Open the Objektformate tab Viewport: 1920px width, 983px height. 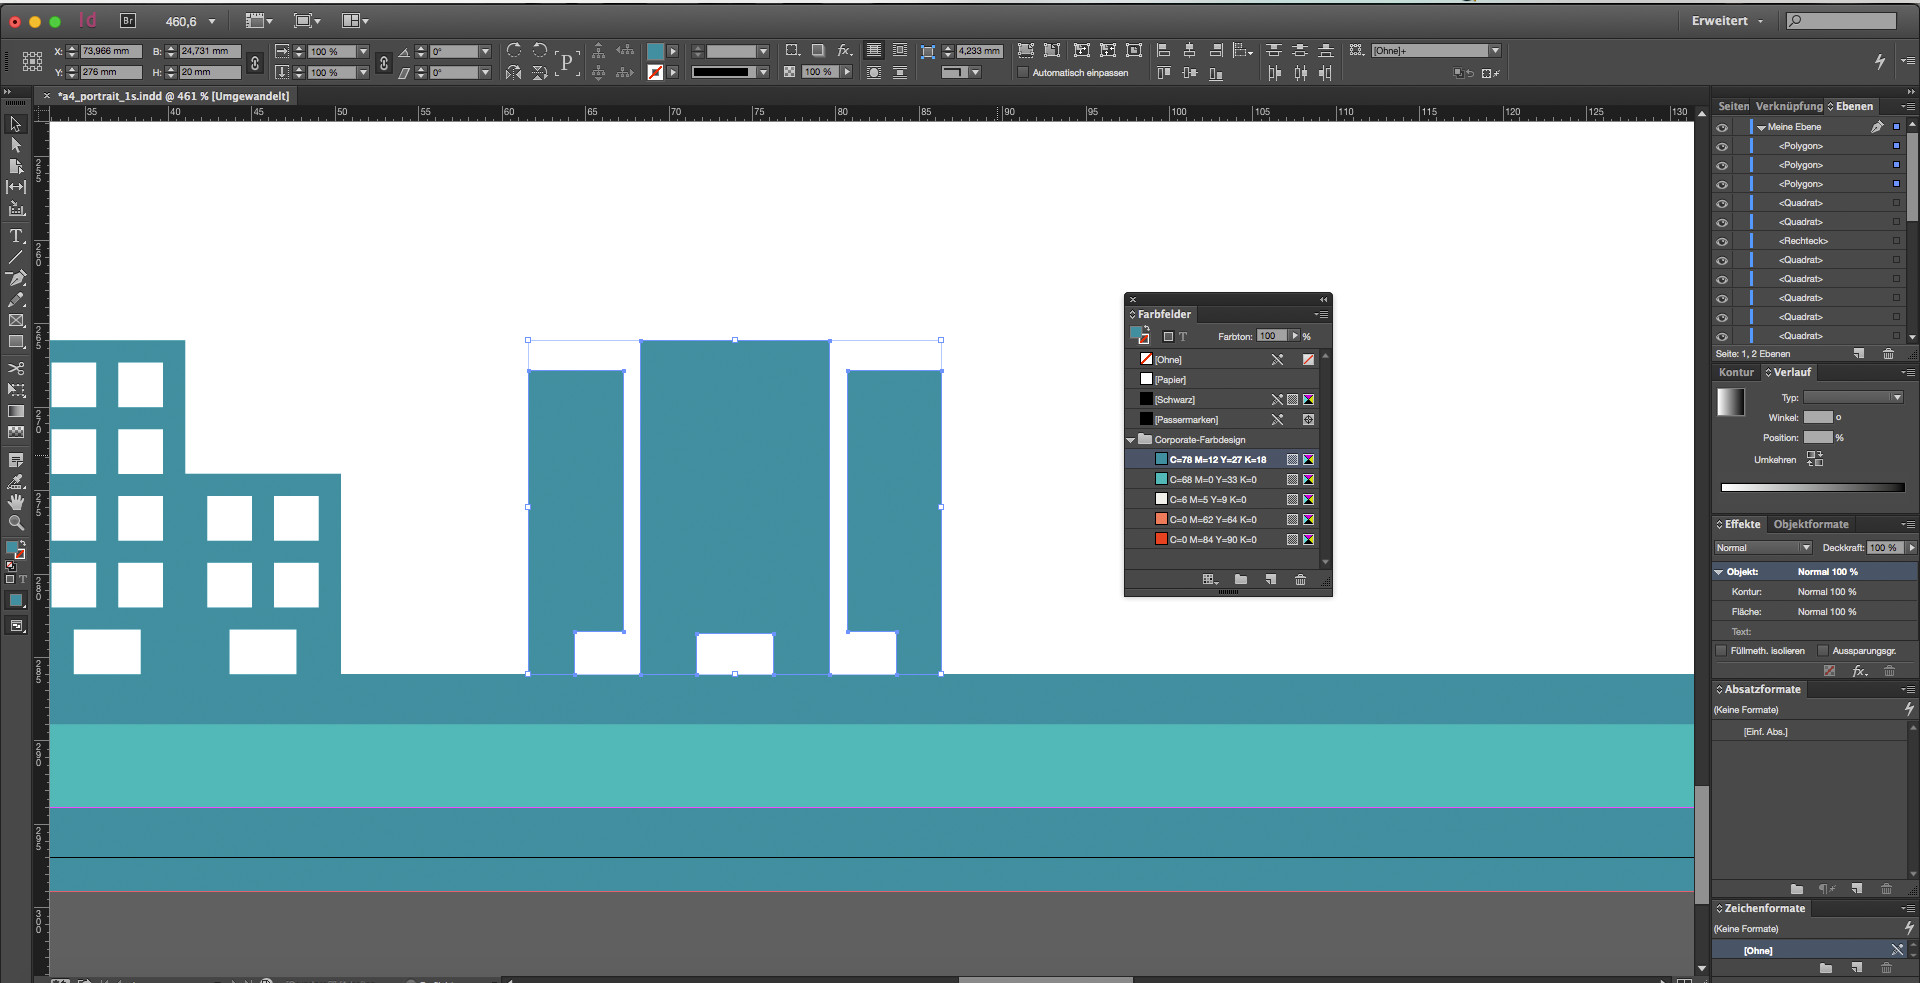click(x=1810, y=524)
